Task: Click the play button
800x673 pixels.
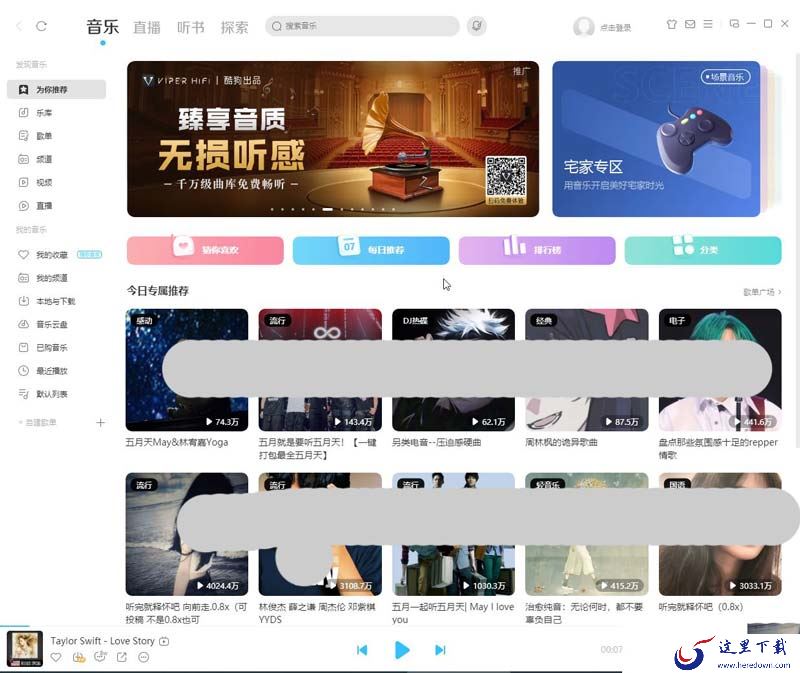Action: tap(402, 650)
